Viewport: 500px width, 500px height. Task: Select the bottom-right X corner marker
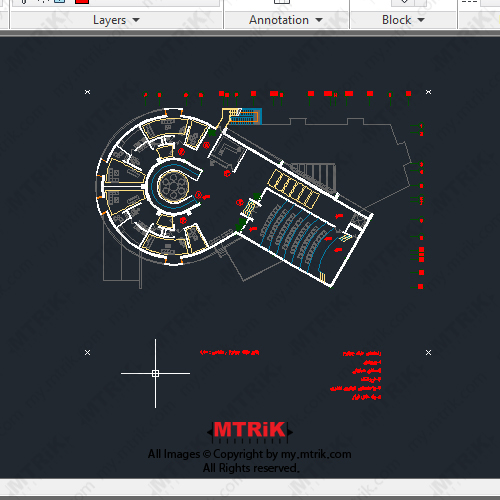[x=429, y=352]
